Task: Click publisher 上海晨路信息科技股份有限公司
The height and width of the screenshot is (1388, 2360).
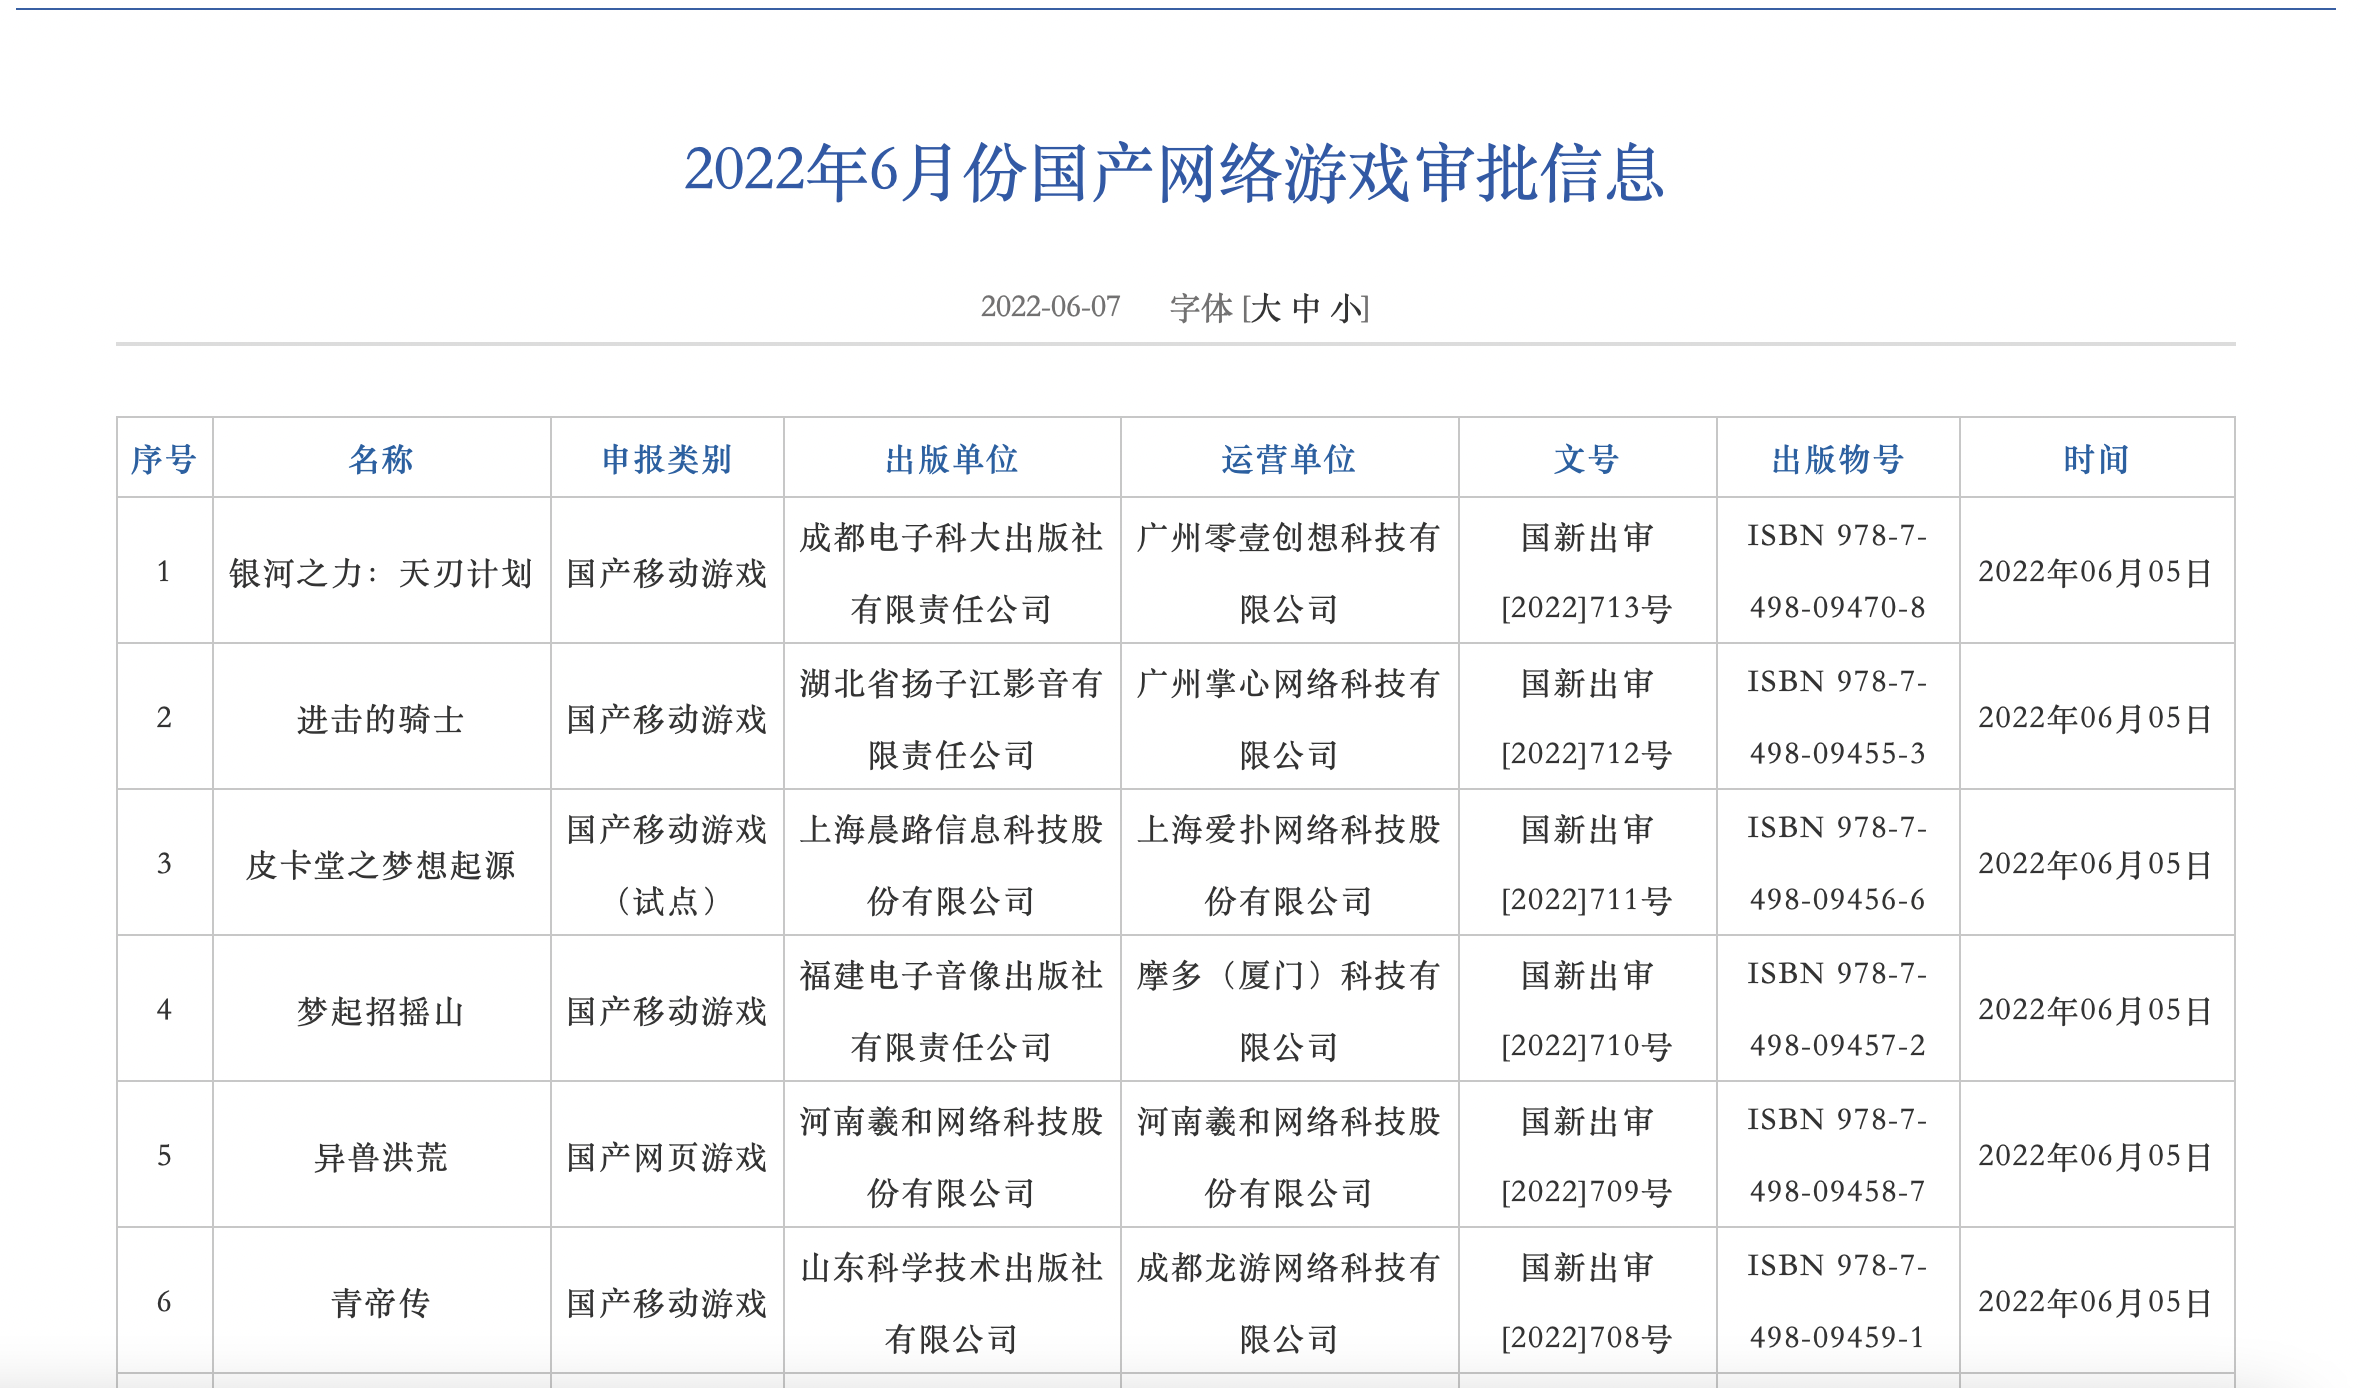Action: click(952, 865)
